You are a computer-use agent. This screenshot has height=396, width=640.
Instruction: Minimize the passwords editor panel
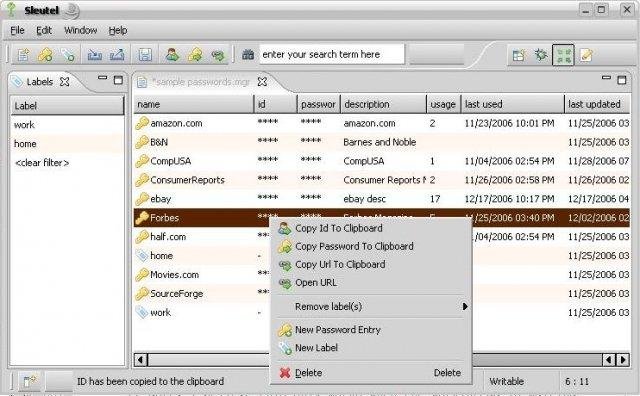coord(606,78)
